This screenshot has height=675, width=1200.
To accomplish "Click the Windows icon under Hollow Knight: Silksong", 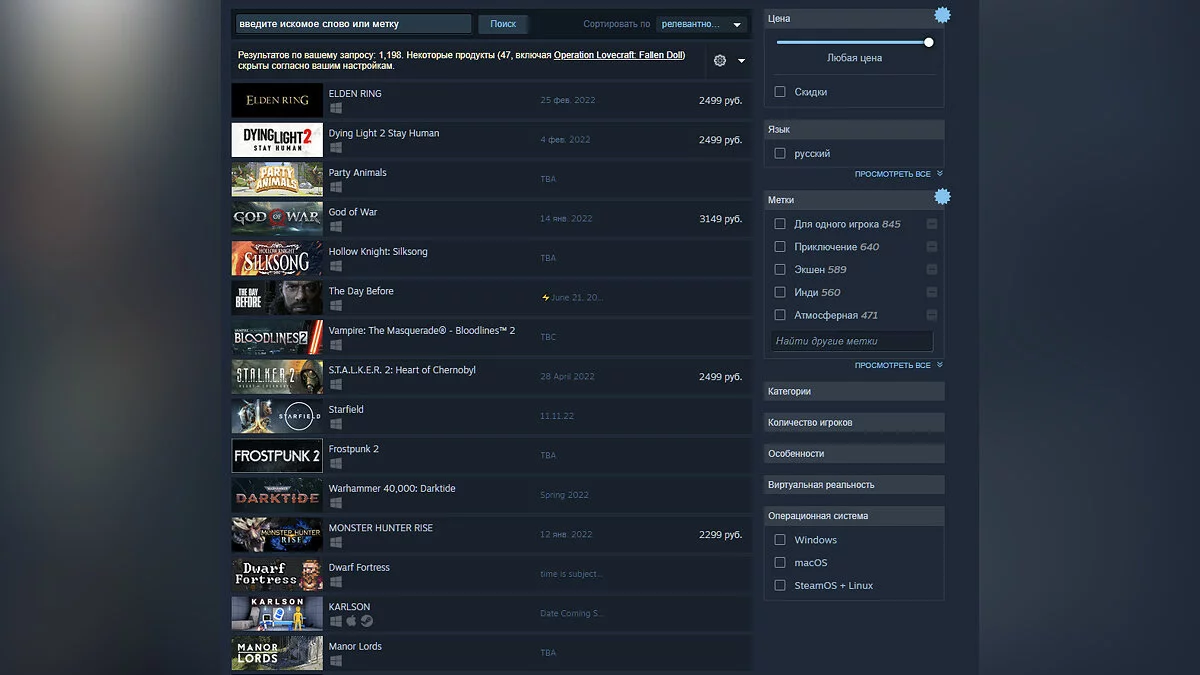I will (336, 266).
